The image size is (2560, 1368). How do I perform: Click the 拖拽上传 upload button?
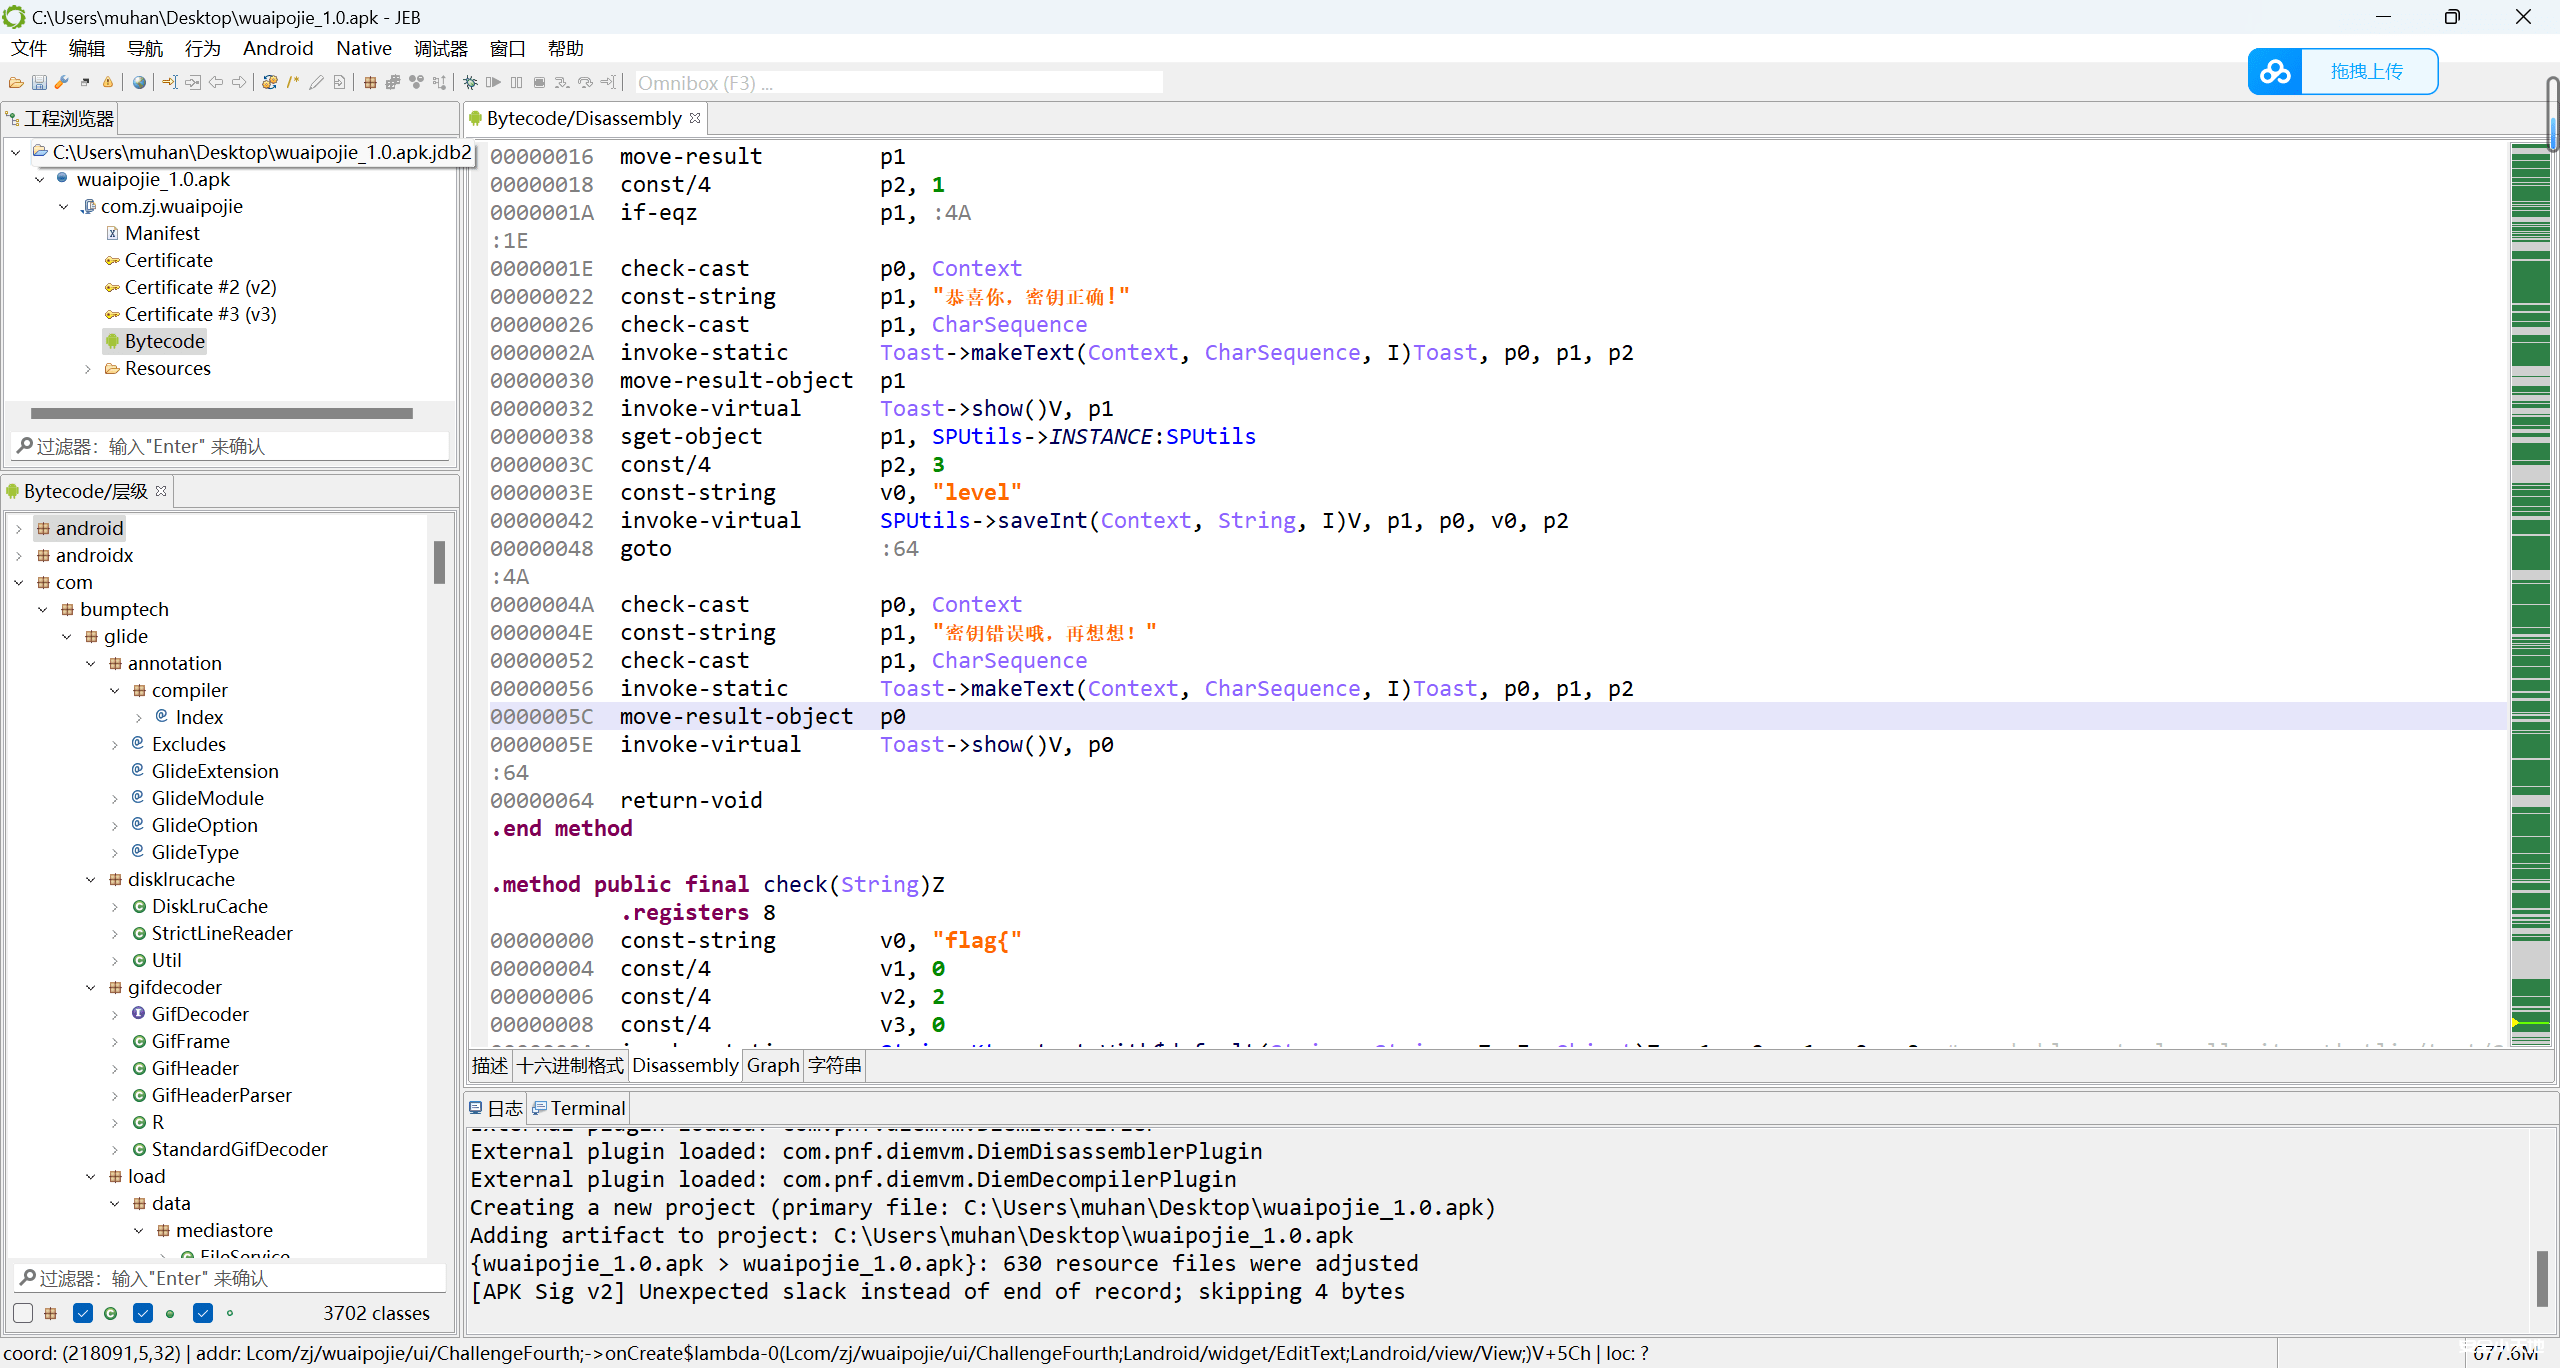point(2365,72)
